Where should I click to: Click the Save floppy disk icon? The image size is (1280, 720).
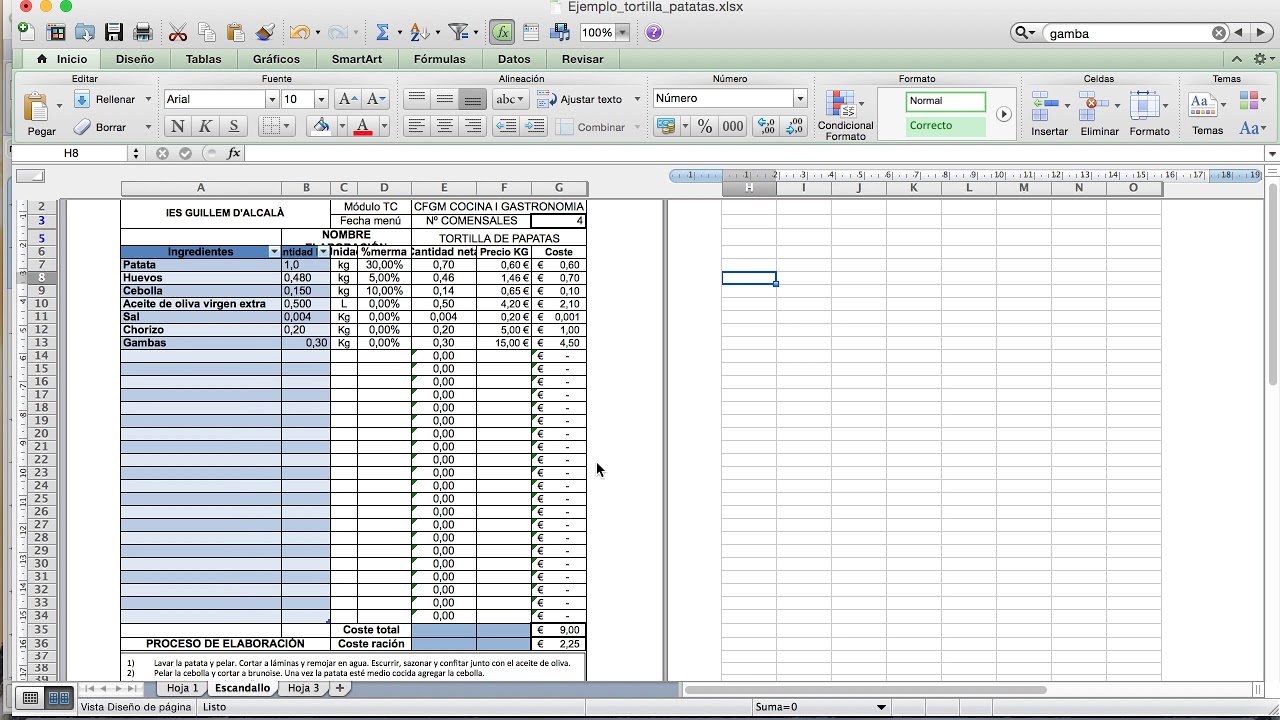pyautogui.click(x=114, y=32)
